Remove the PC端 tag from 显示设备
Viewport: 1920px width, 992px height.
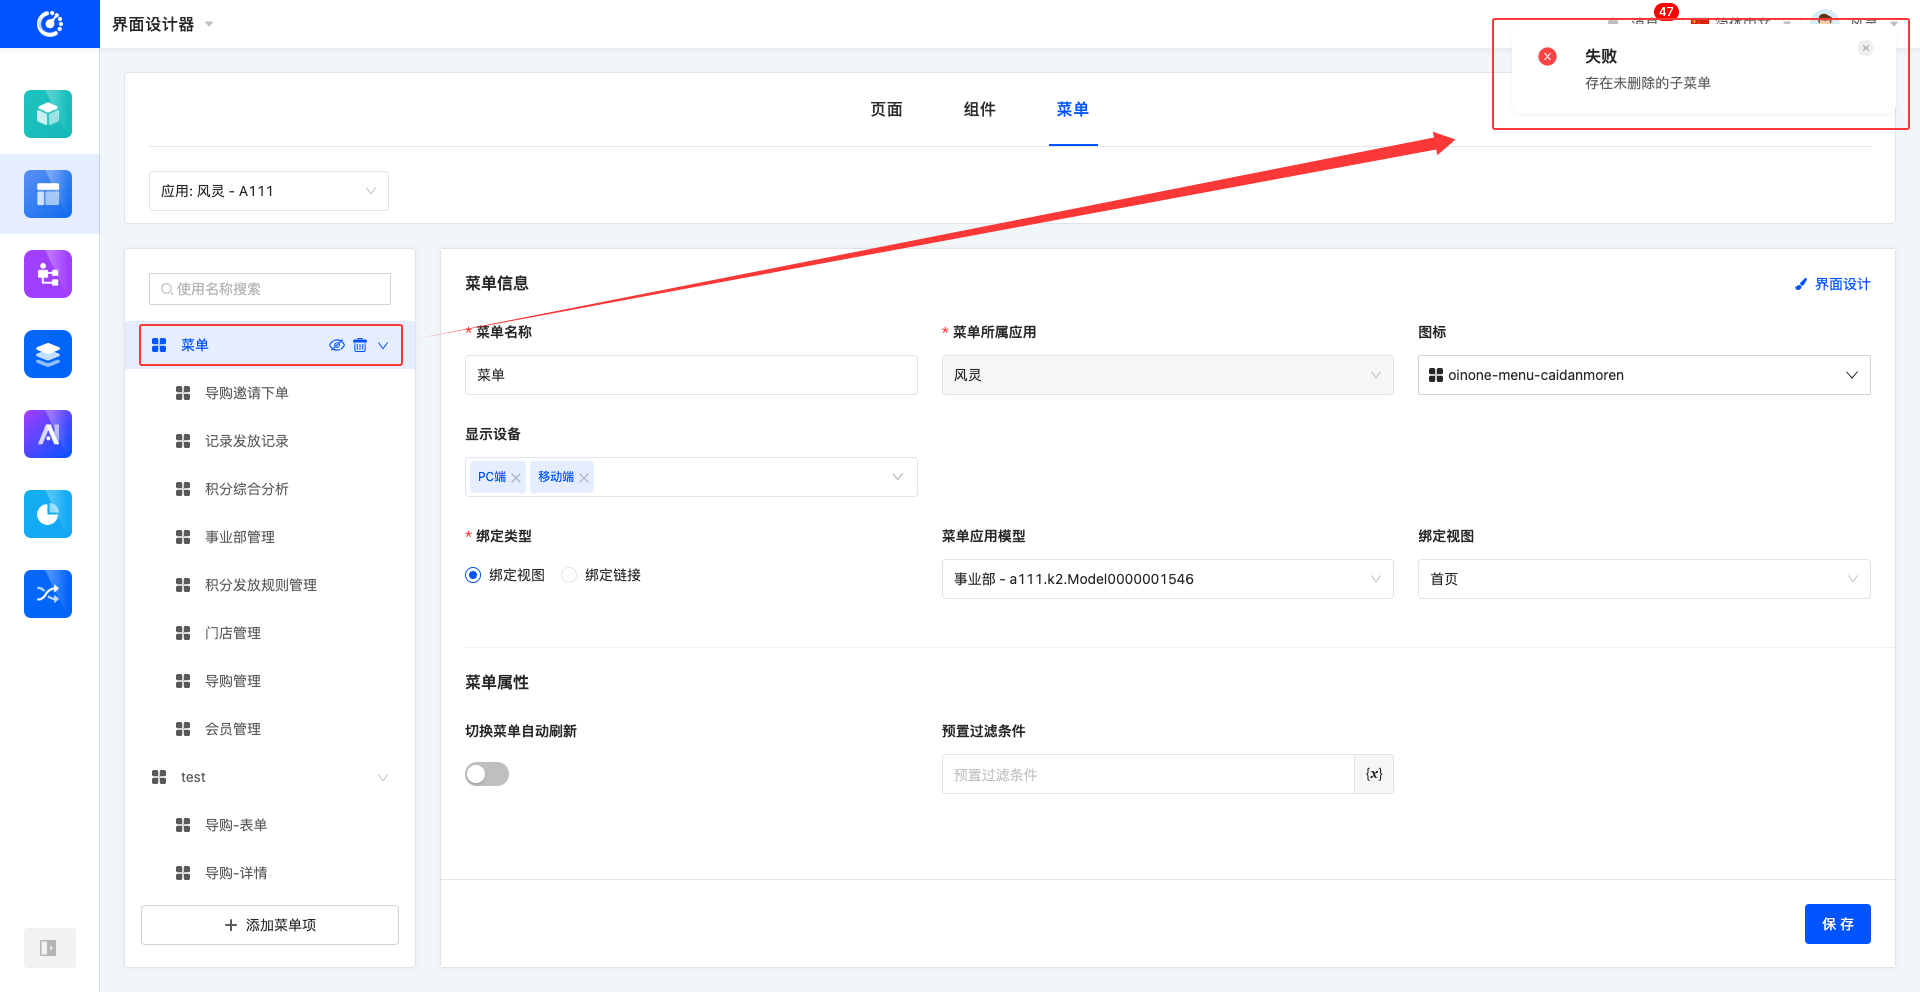pyautogui.click(x=516, y=478)
